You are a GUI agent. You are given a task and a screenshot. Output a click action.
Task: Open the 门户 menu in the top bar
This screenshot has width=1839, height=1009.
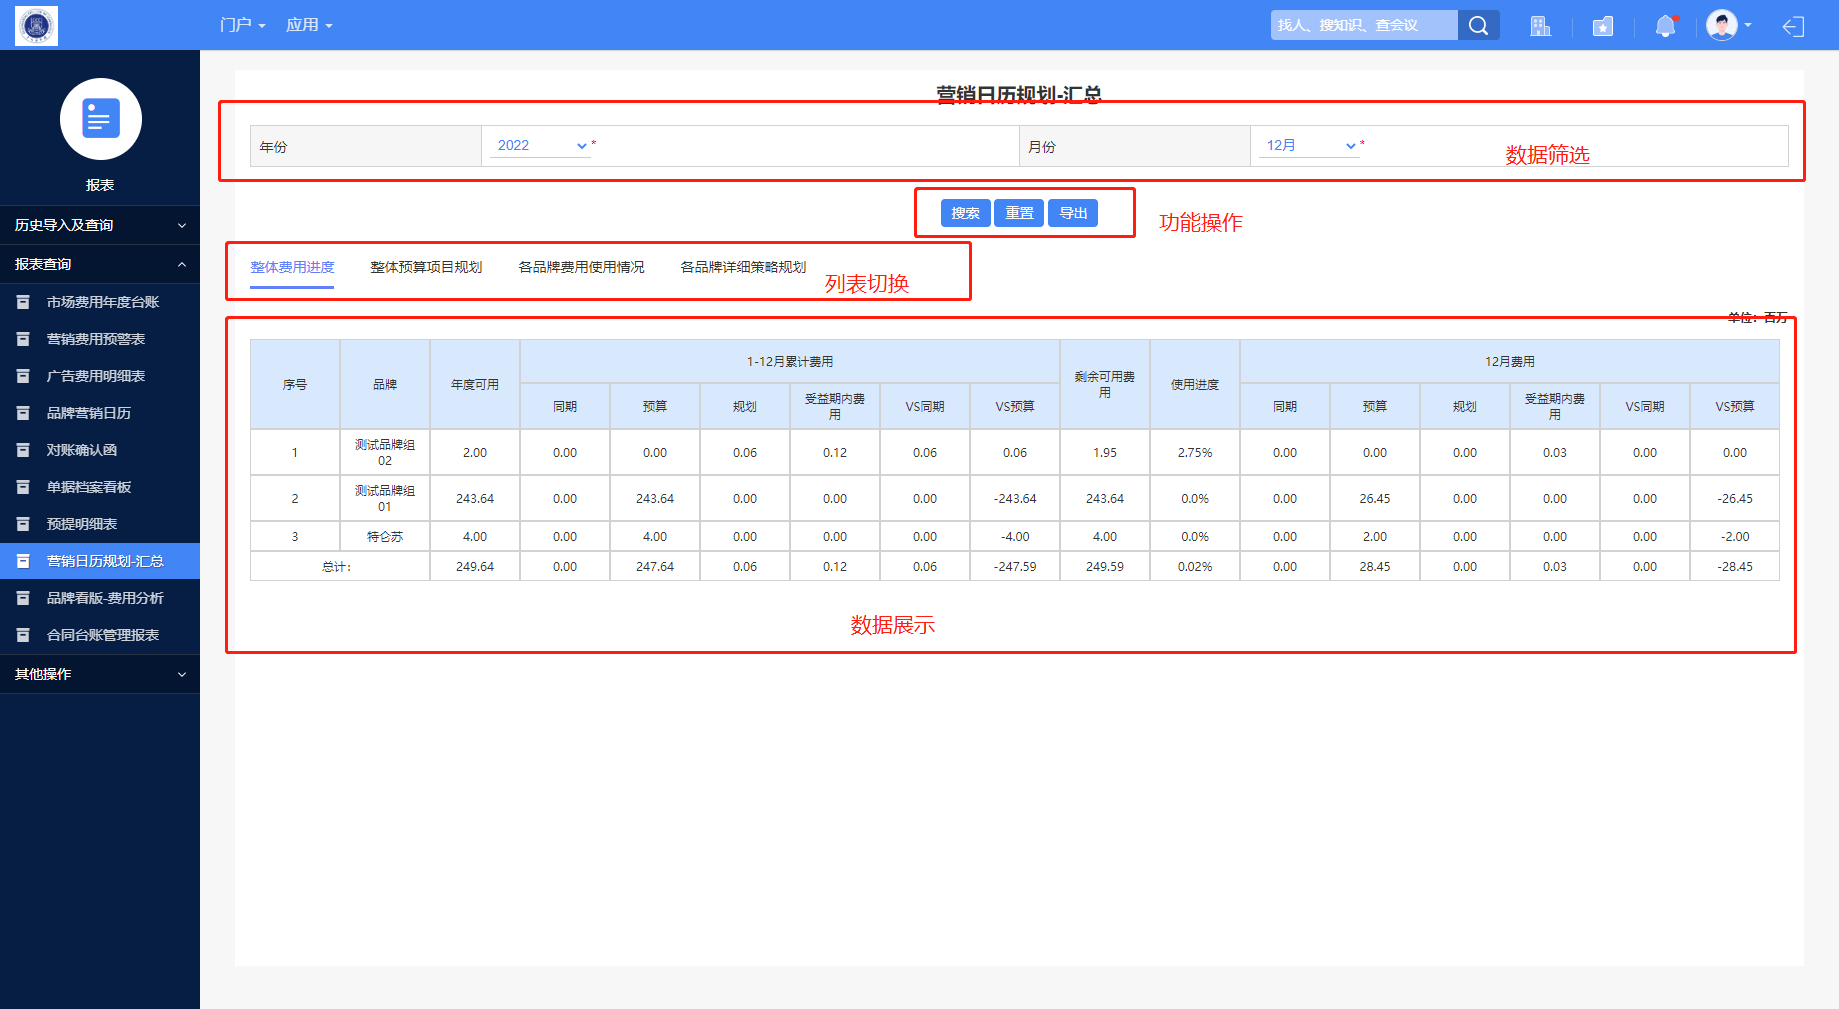242,25
